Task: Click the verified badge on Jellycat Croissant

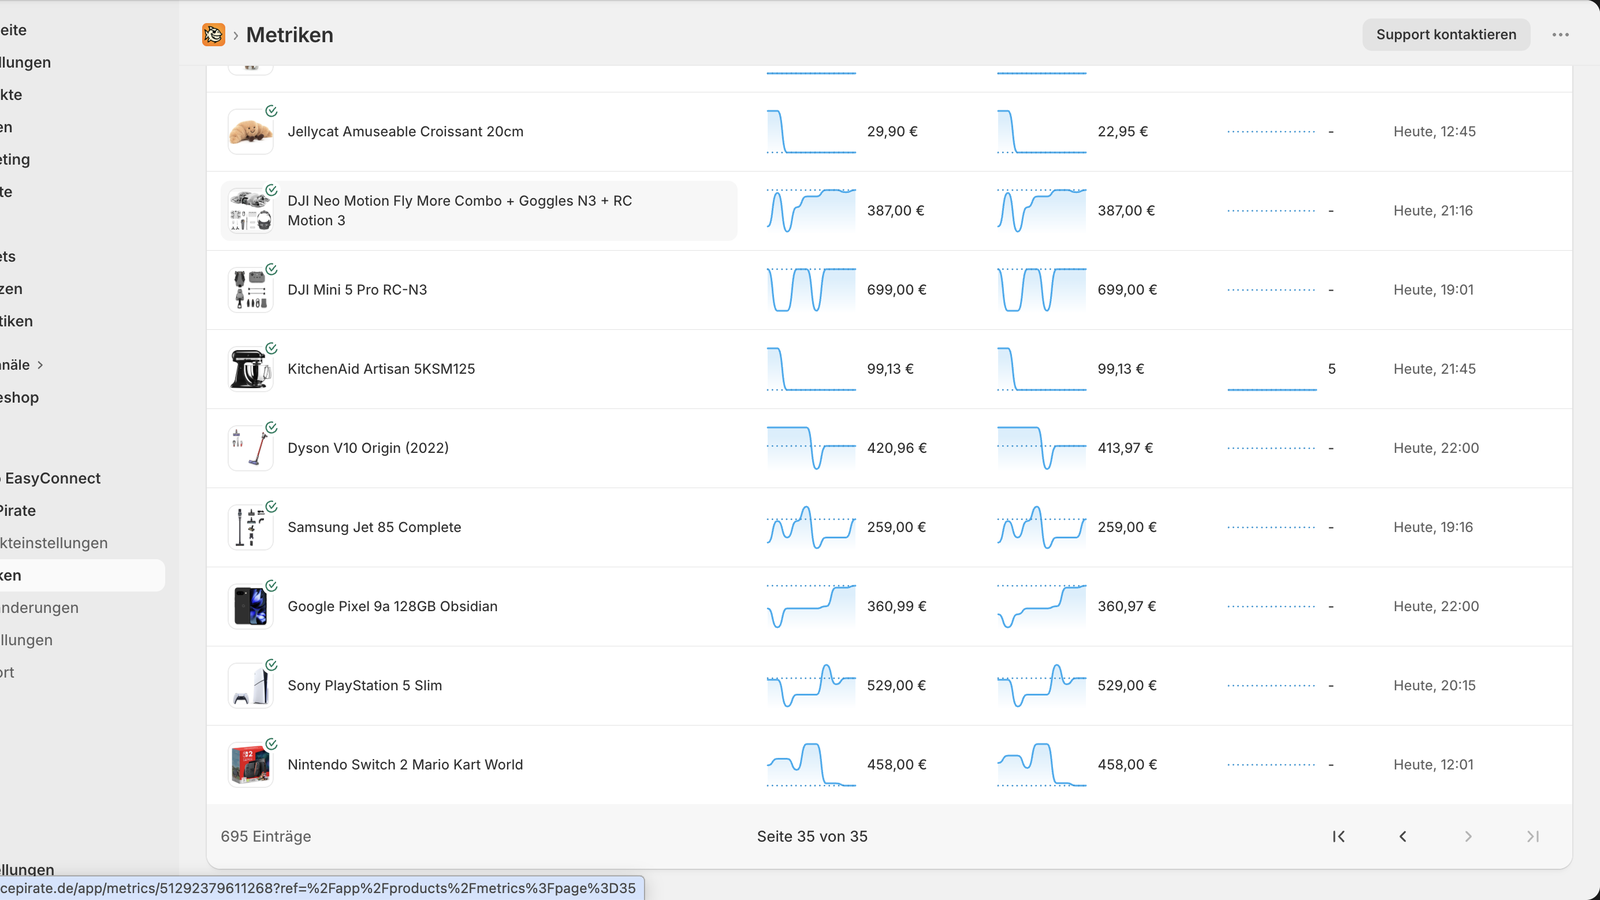Action: coord(271,111)
